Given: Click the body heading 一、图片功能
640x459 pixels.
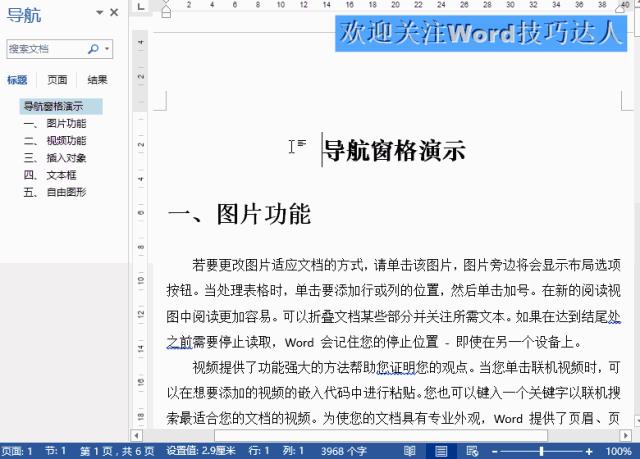Looking at the screenshot, I should tap(239, 214).
